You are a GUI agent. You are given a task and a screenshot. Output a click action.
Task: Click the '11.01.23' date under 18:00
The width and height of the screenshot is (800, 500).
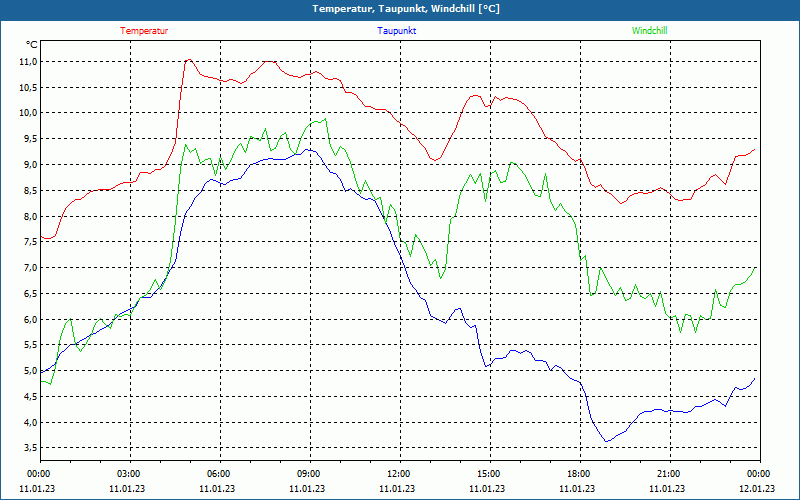[x=577, y=488]
